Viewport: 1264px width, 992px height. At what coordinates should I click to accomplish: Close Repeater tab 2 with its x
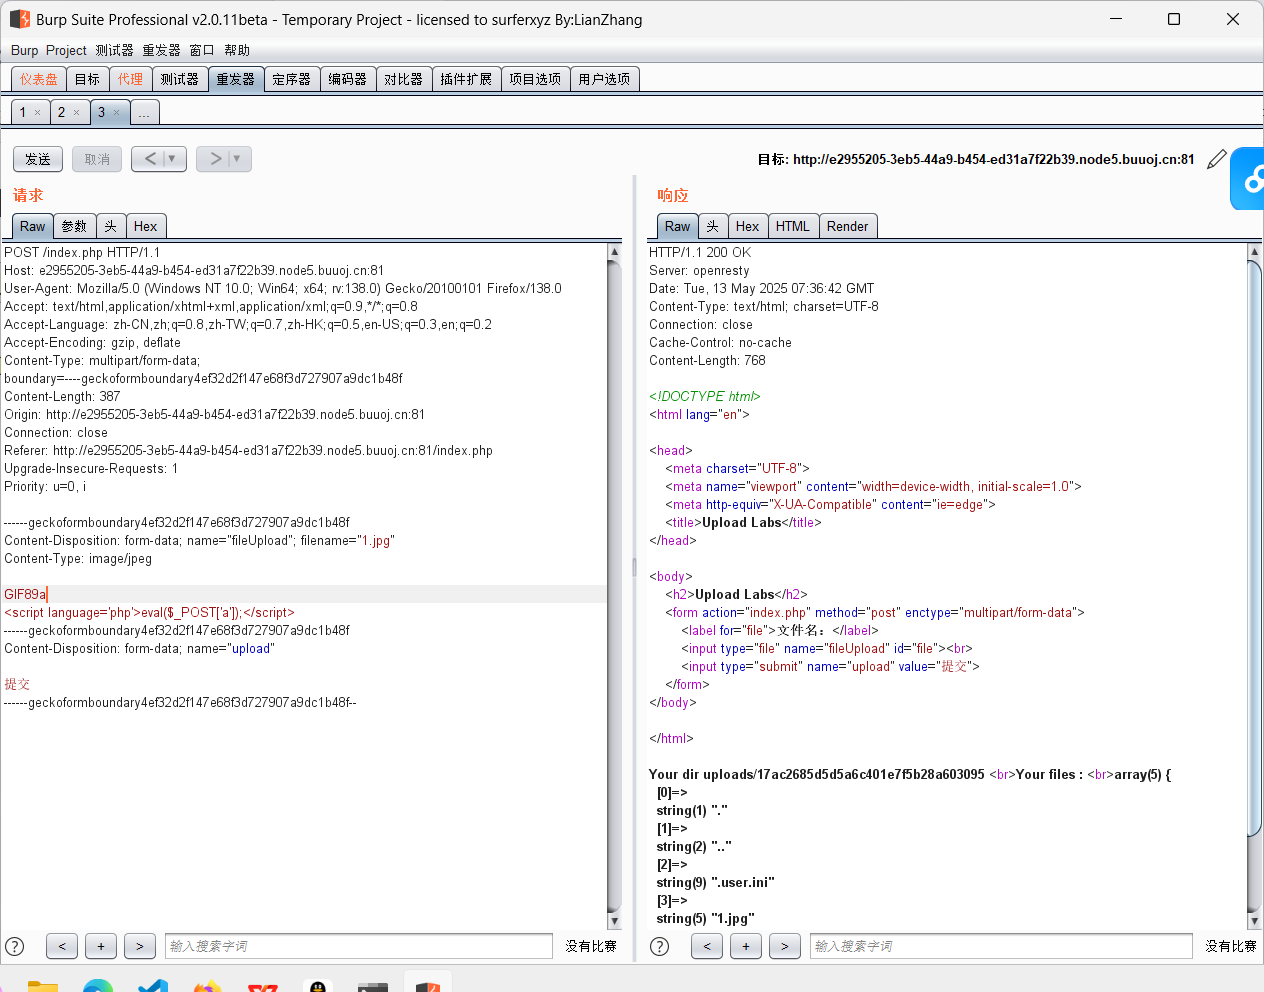pos(76,113)
